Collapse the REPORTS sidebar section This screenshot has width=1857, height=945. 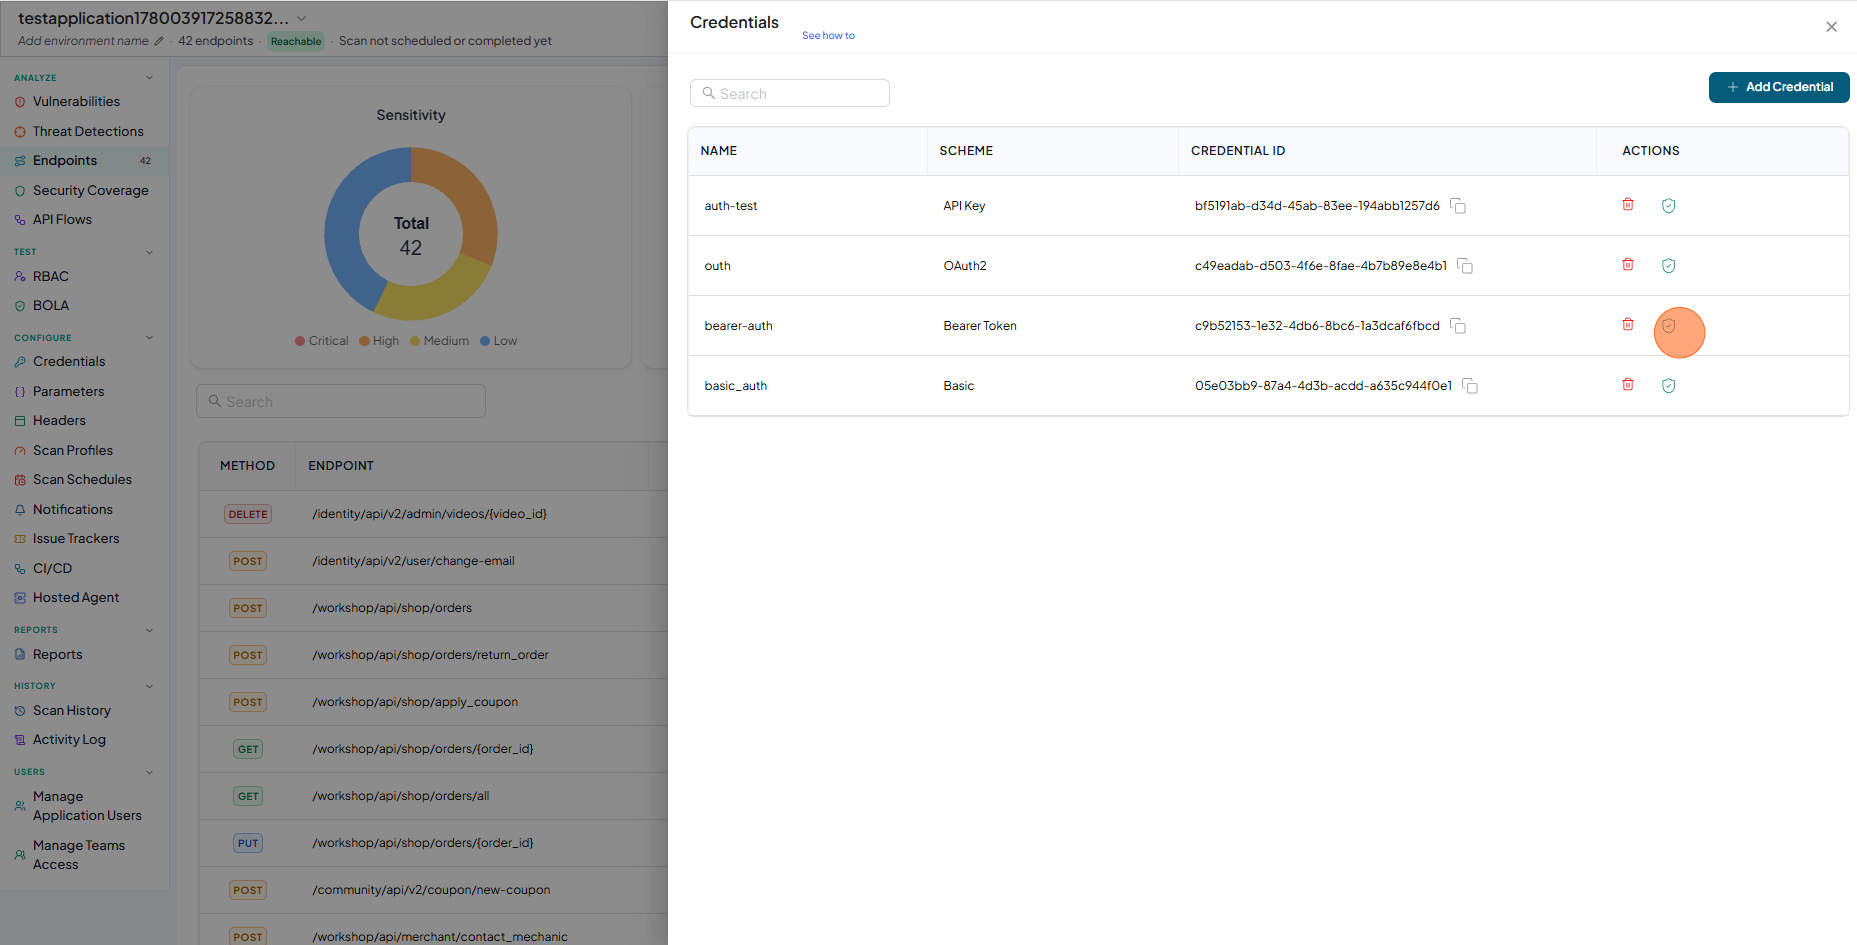pos(150,630)
